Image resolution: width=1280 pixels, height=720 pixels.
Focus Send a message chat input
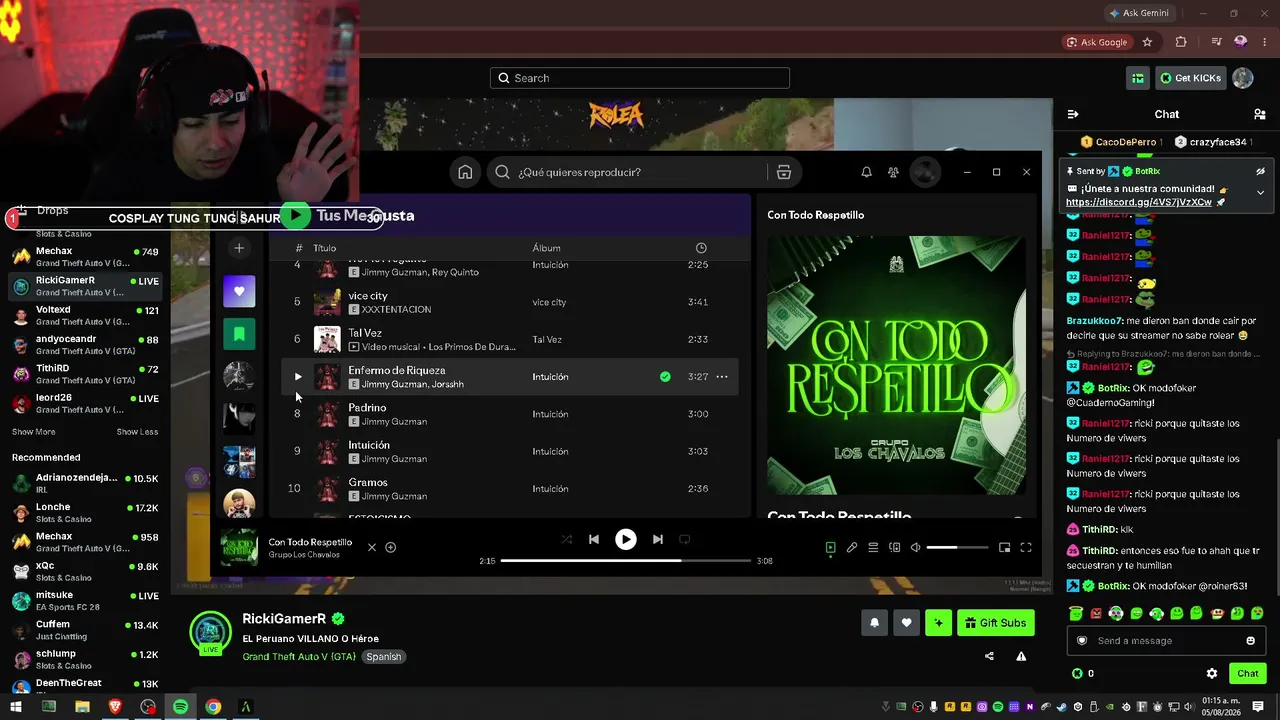tap(1165, 641)
